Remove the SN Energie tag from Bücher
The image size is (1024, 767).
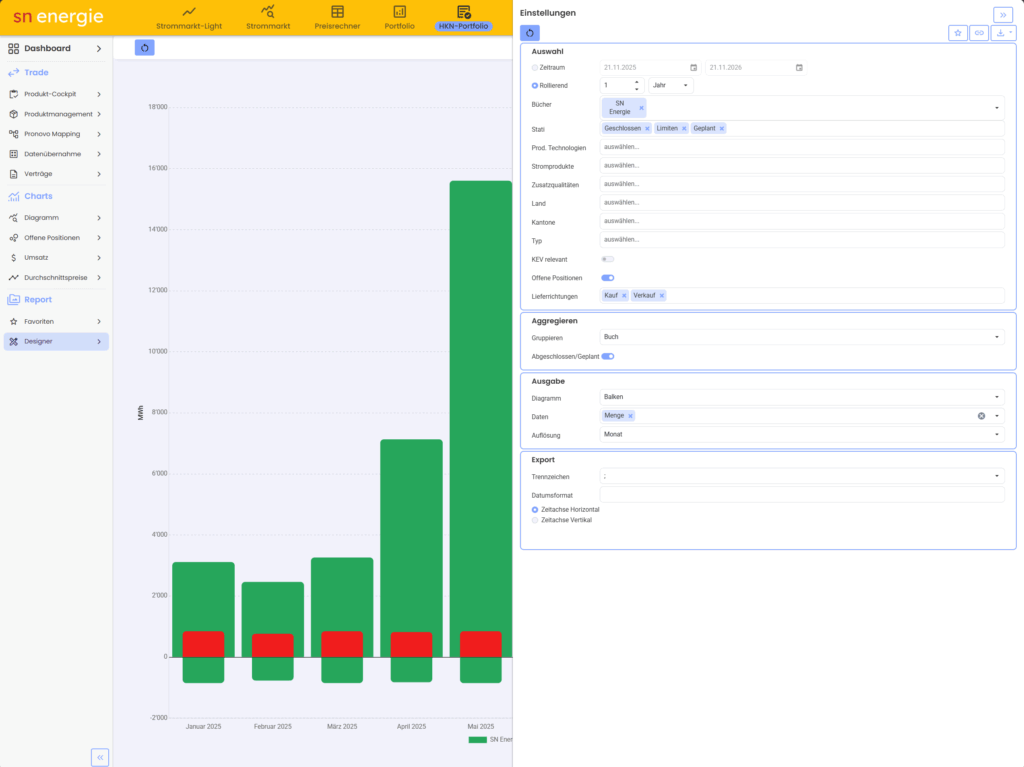coord(641,108)
